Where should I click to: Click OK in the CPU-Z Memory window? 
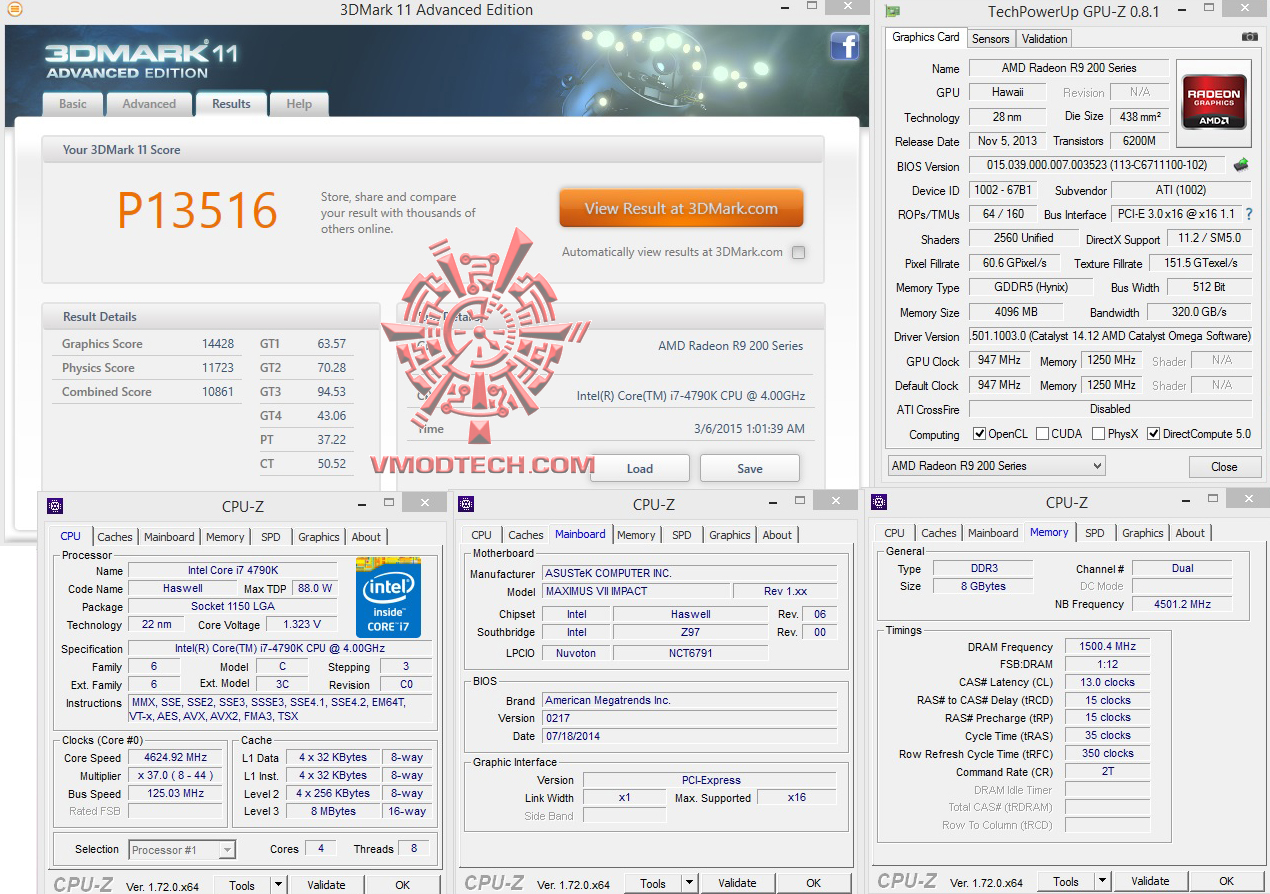pyautogui.click(x=1226, y=882)
